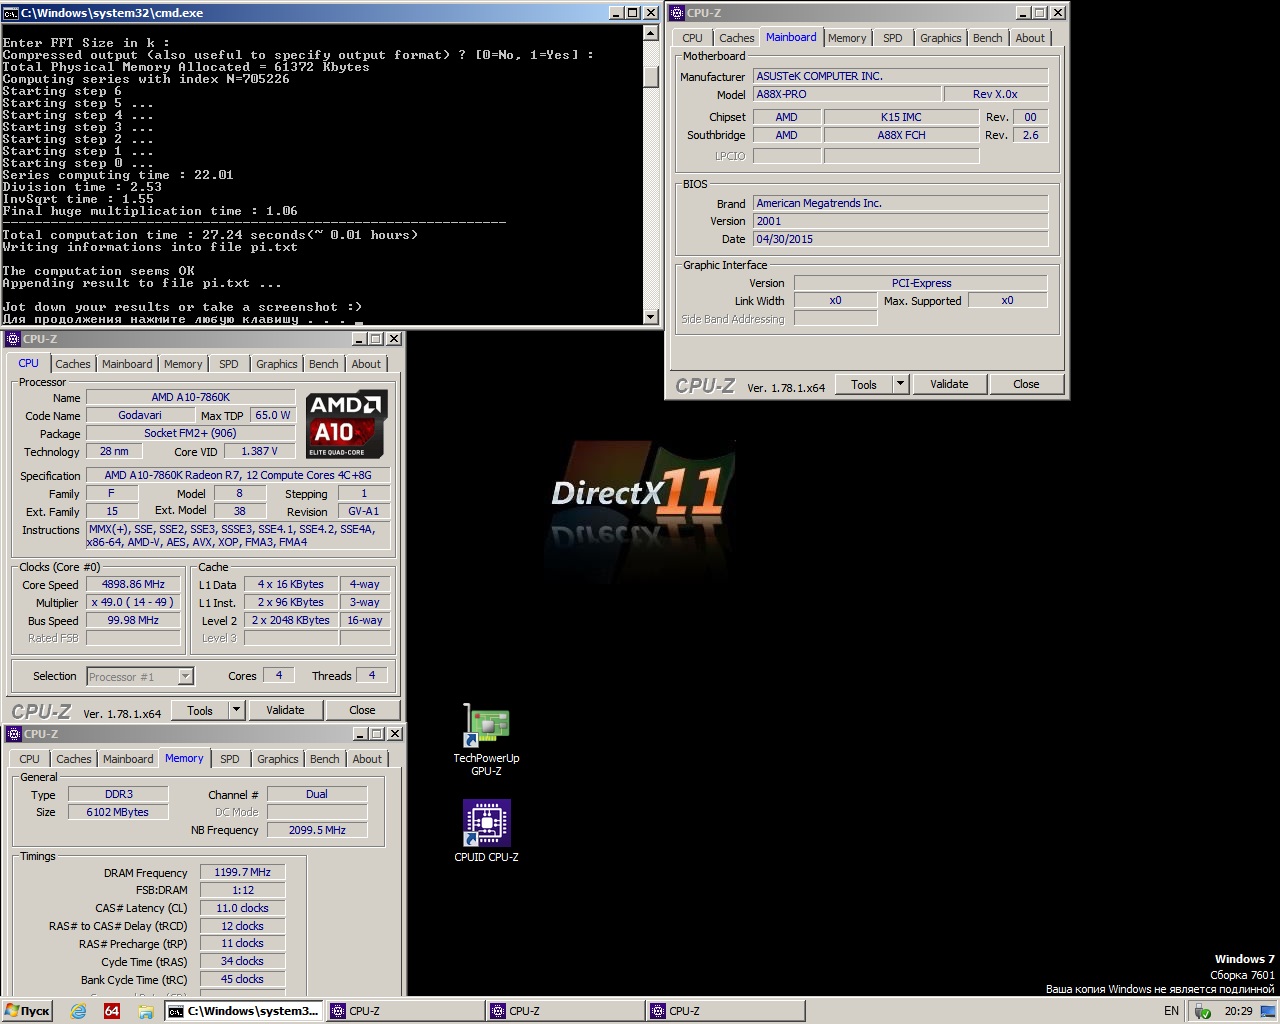Click the title icon of CPU-Z Memory window

(13, 734)
